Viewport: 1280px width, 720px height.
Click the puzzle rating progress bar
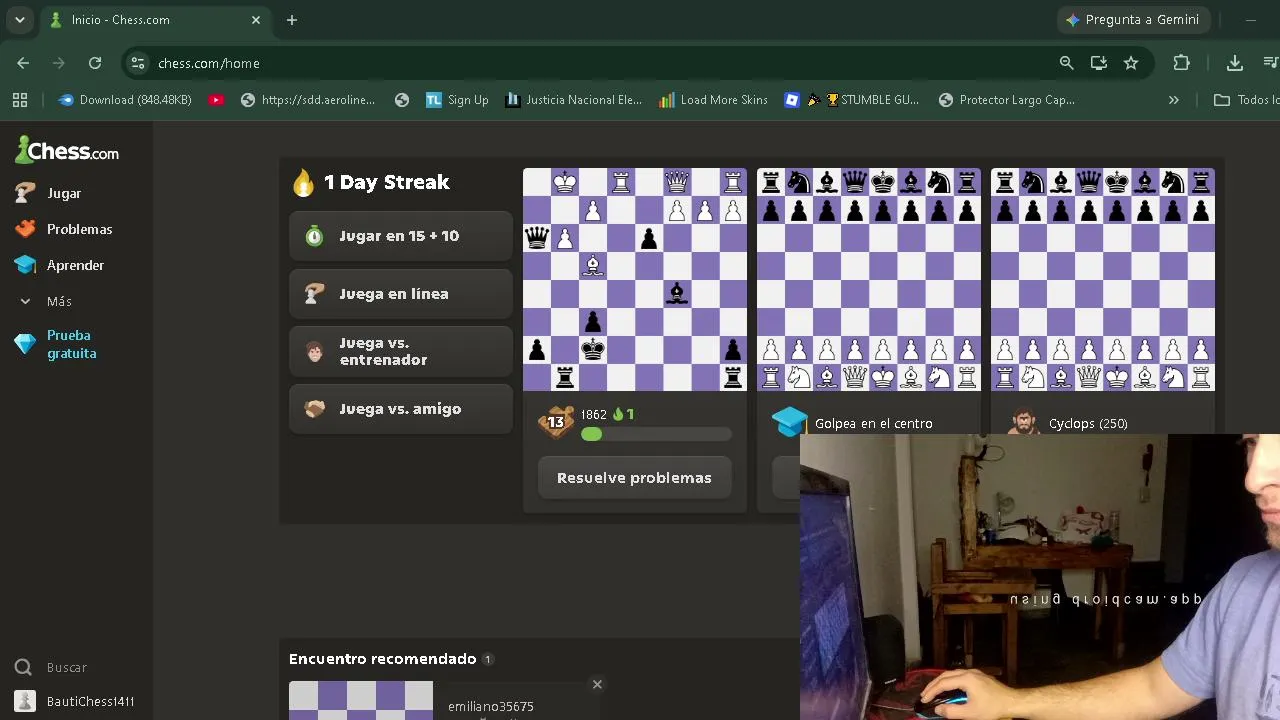656,434
